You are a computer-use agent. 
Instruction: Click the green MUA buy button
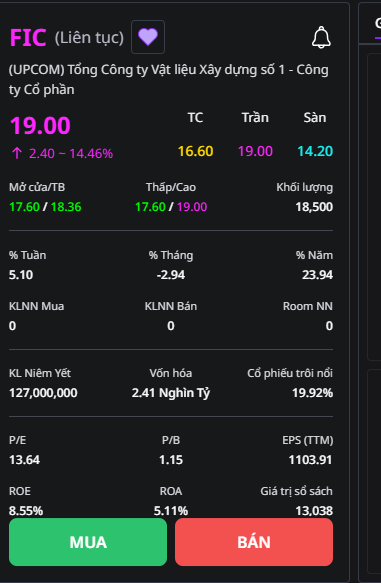(x=88, y=542)
